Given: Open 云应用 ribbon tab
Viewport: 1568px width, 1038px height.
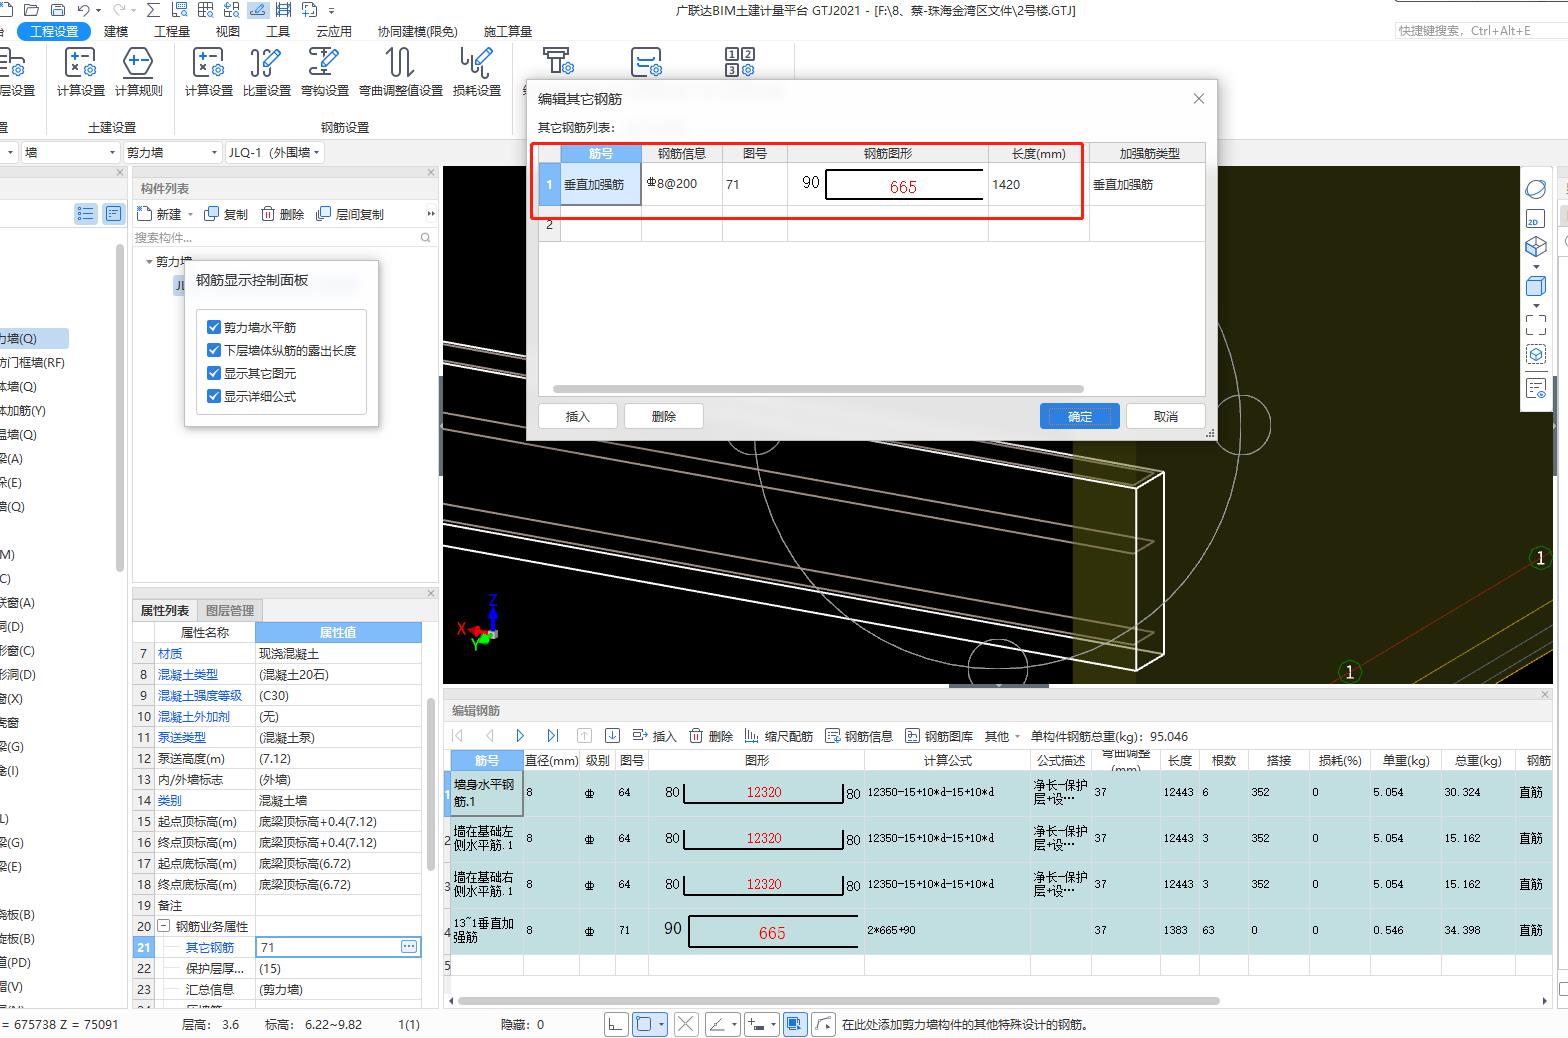Looking at the screenshot, I should click(x=333, y=31).
